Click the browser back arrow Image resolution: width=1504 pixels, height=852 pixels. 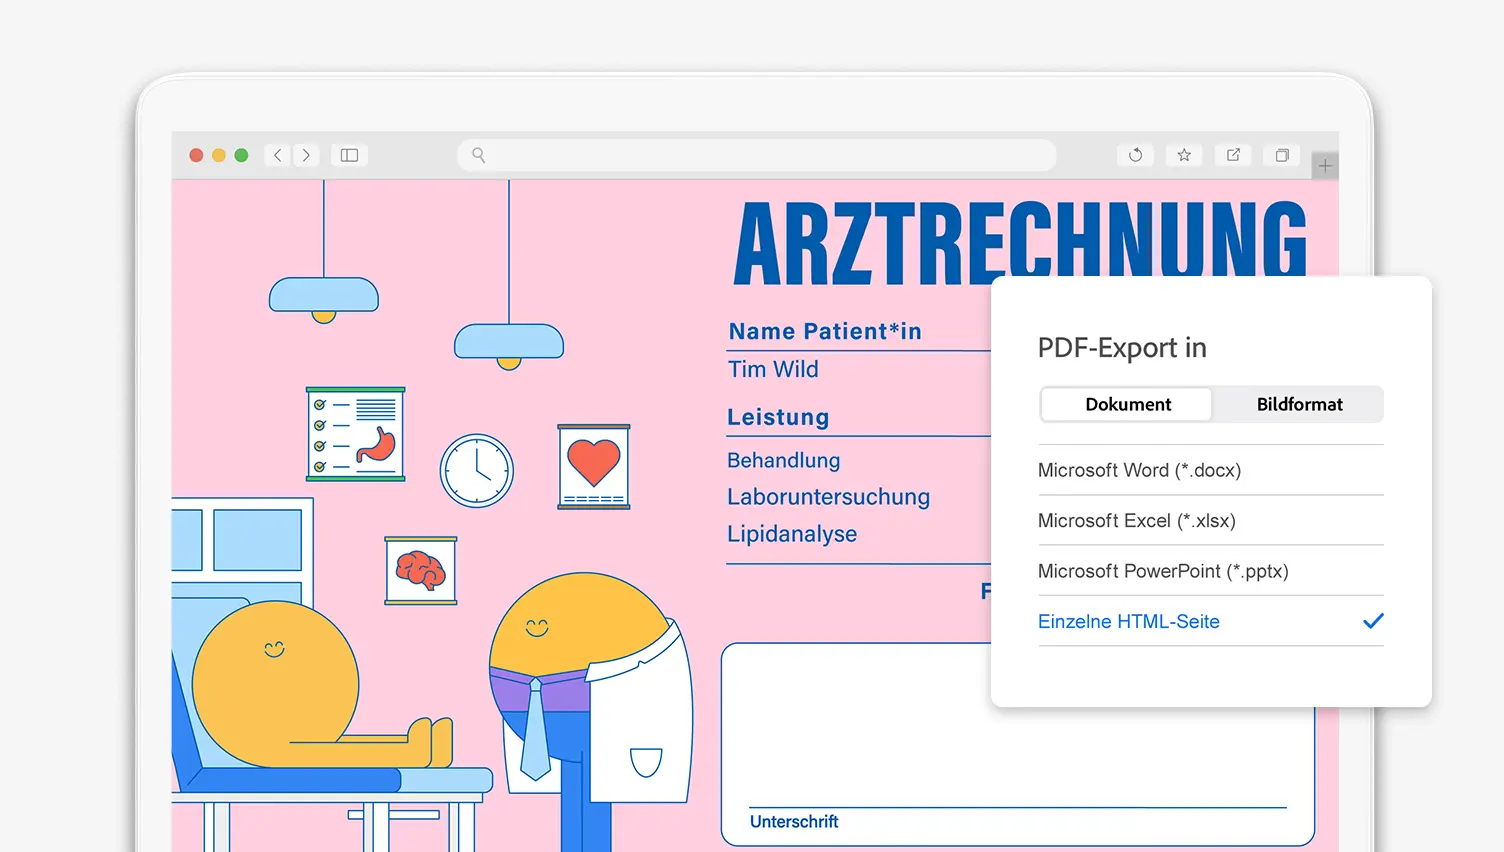(x=278, y=155)
